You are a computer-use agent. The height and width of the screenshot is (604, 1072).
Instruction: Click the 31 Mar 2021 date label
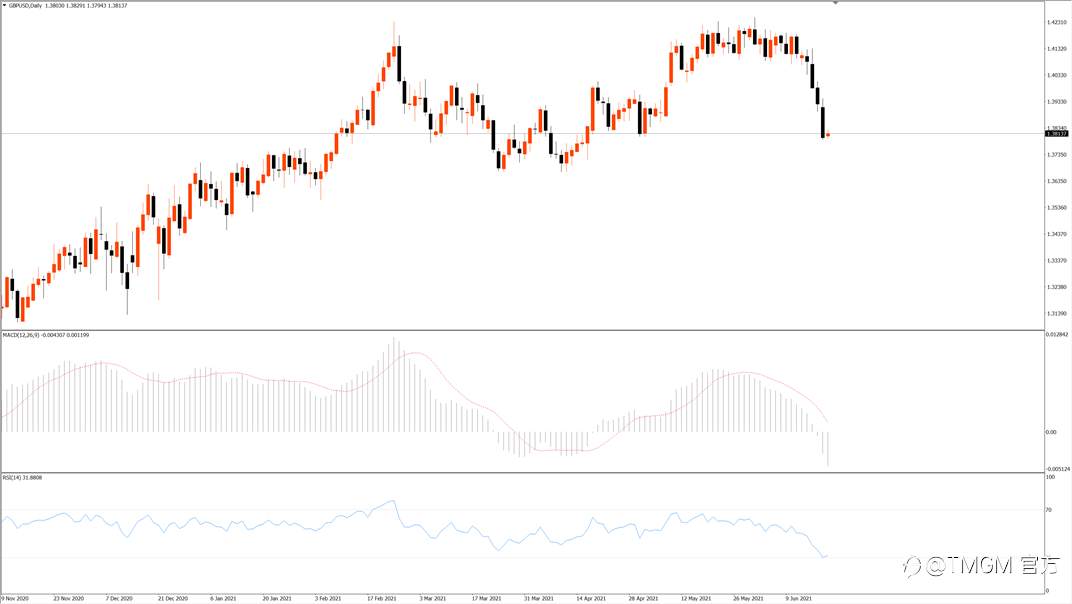(x=539, y=599)
